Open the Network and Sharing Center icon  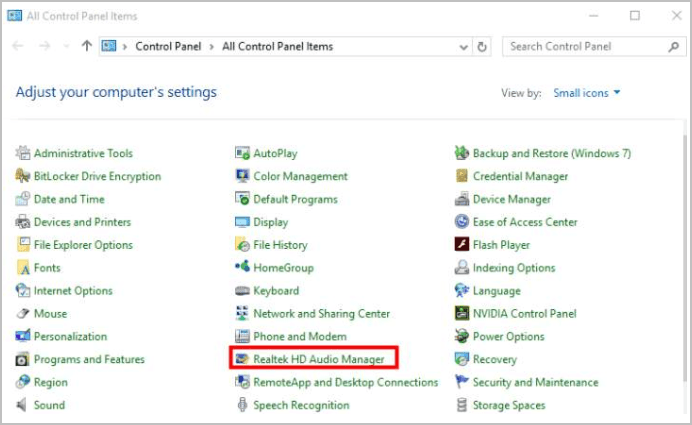pos(242,313)
